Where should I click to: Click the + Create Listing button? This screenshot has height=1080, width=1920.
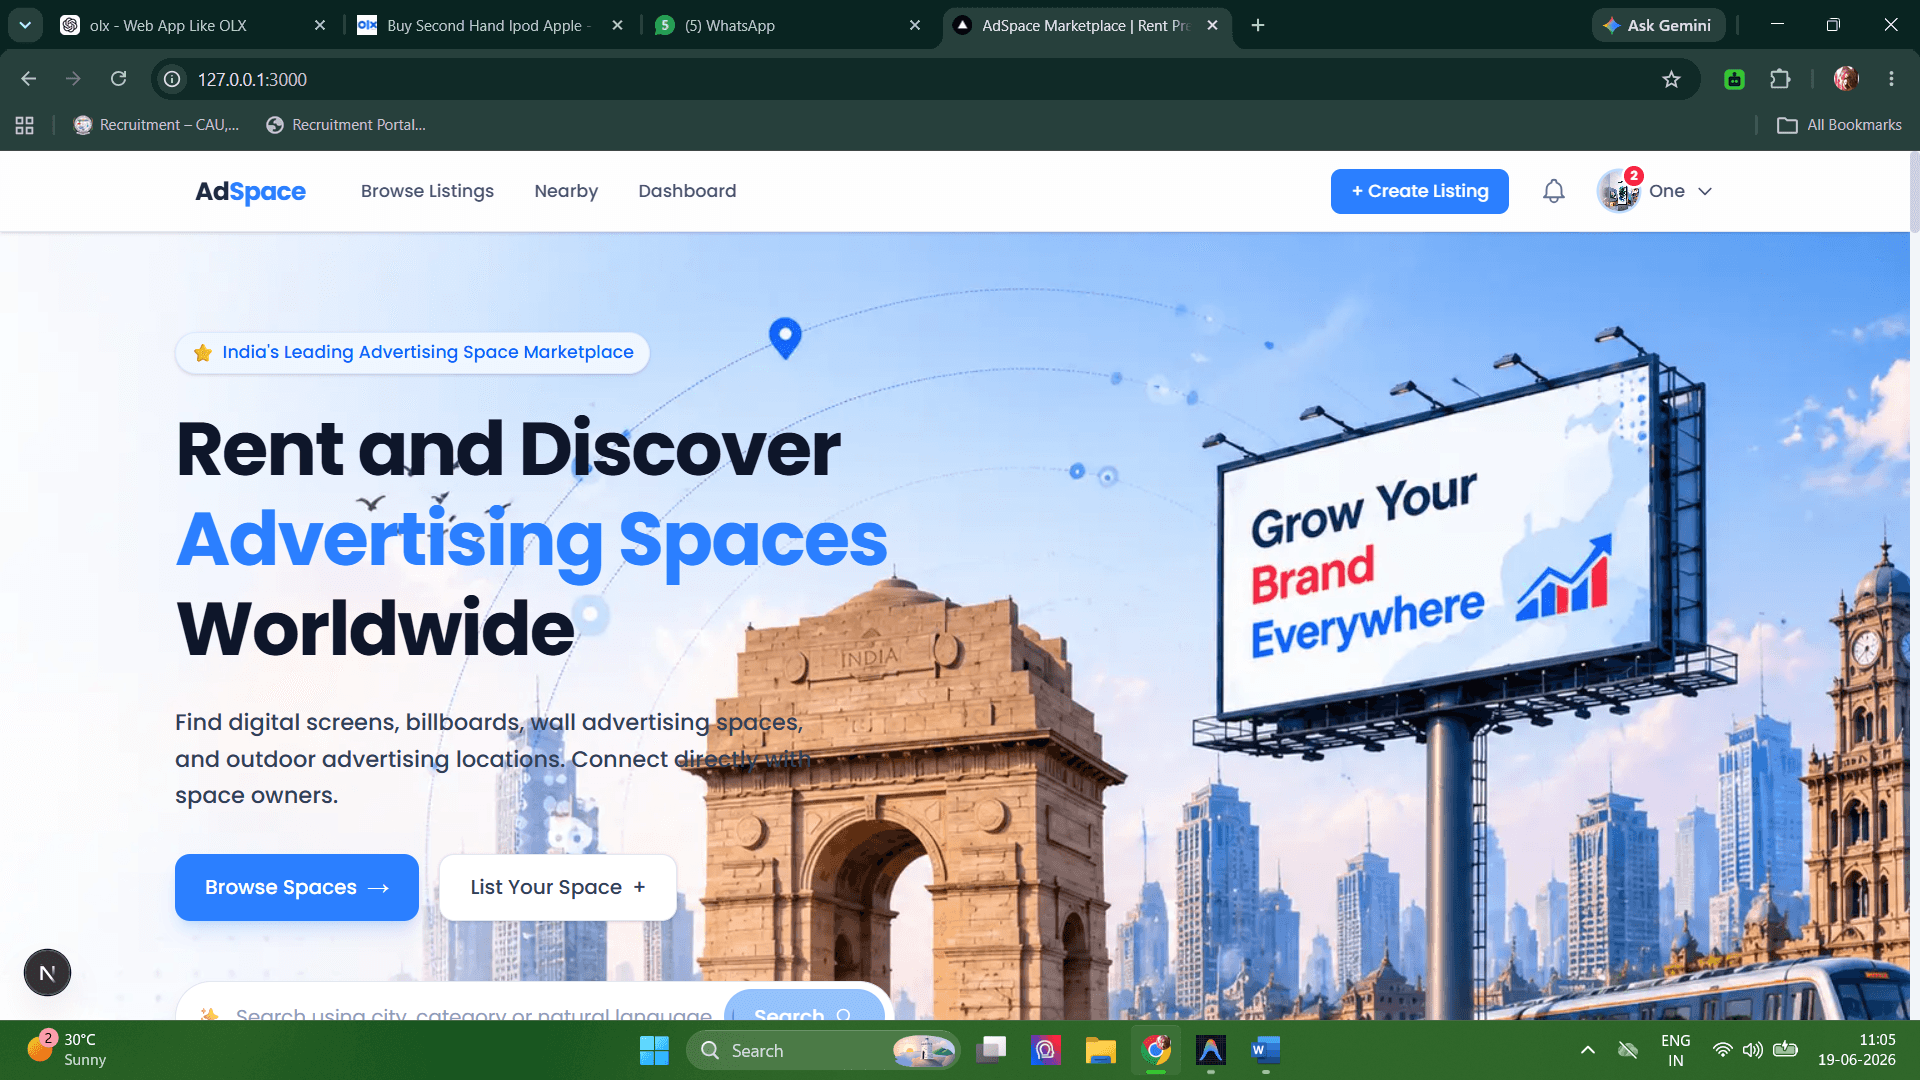pyautogui.click(x=1419, y=191)
